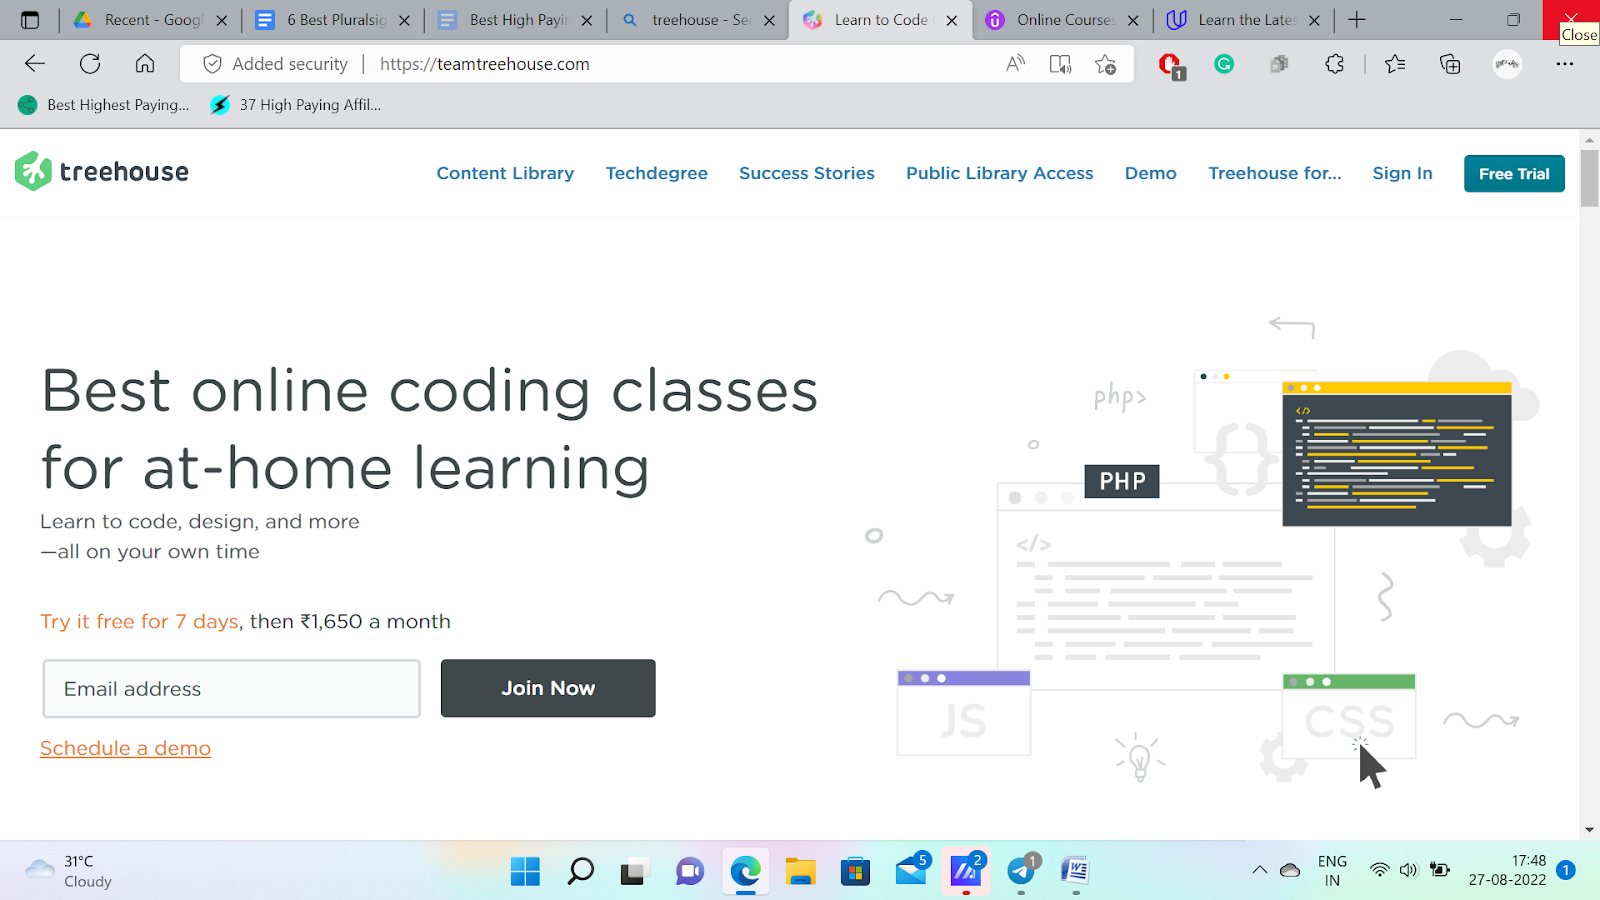Go to the browser Home icon
1600x900 pixels.
(x=145, y=64)
